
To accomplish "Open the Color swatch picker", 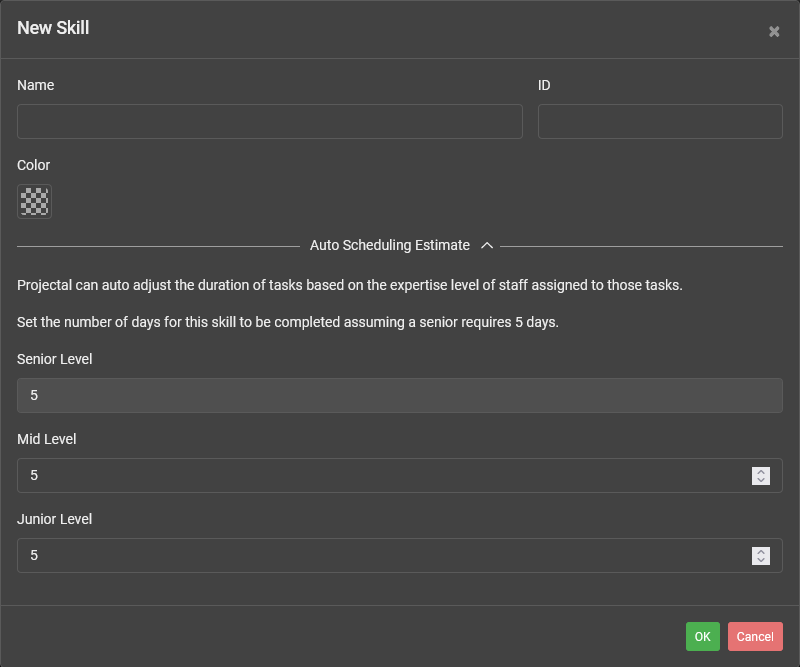I will (x=34, y=201).
